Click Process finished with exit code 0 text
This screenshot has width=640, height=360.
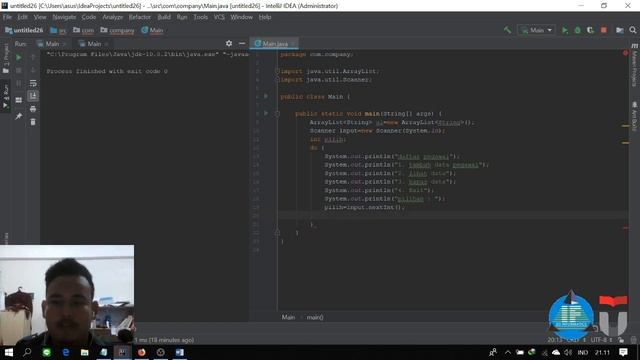coord(107,71)
